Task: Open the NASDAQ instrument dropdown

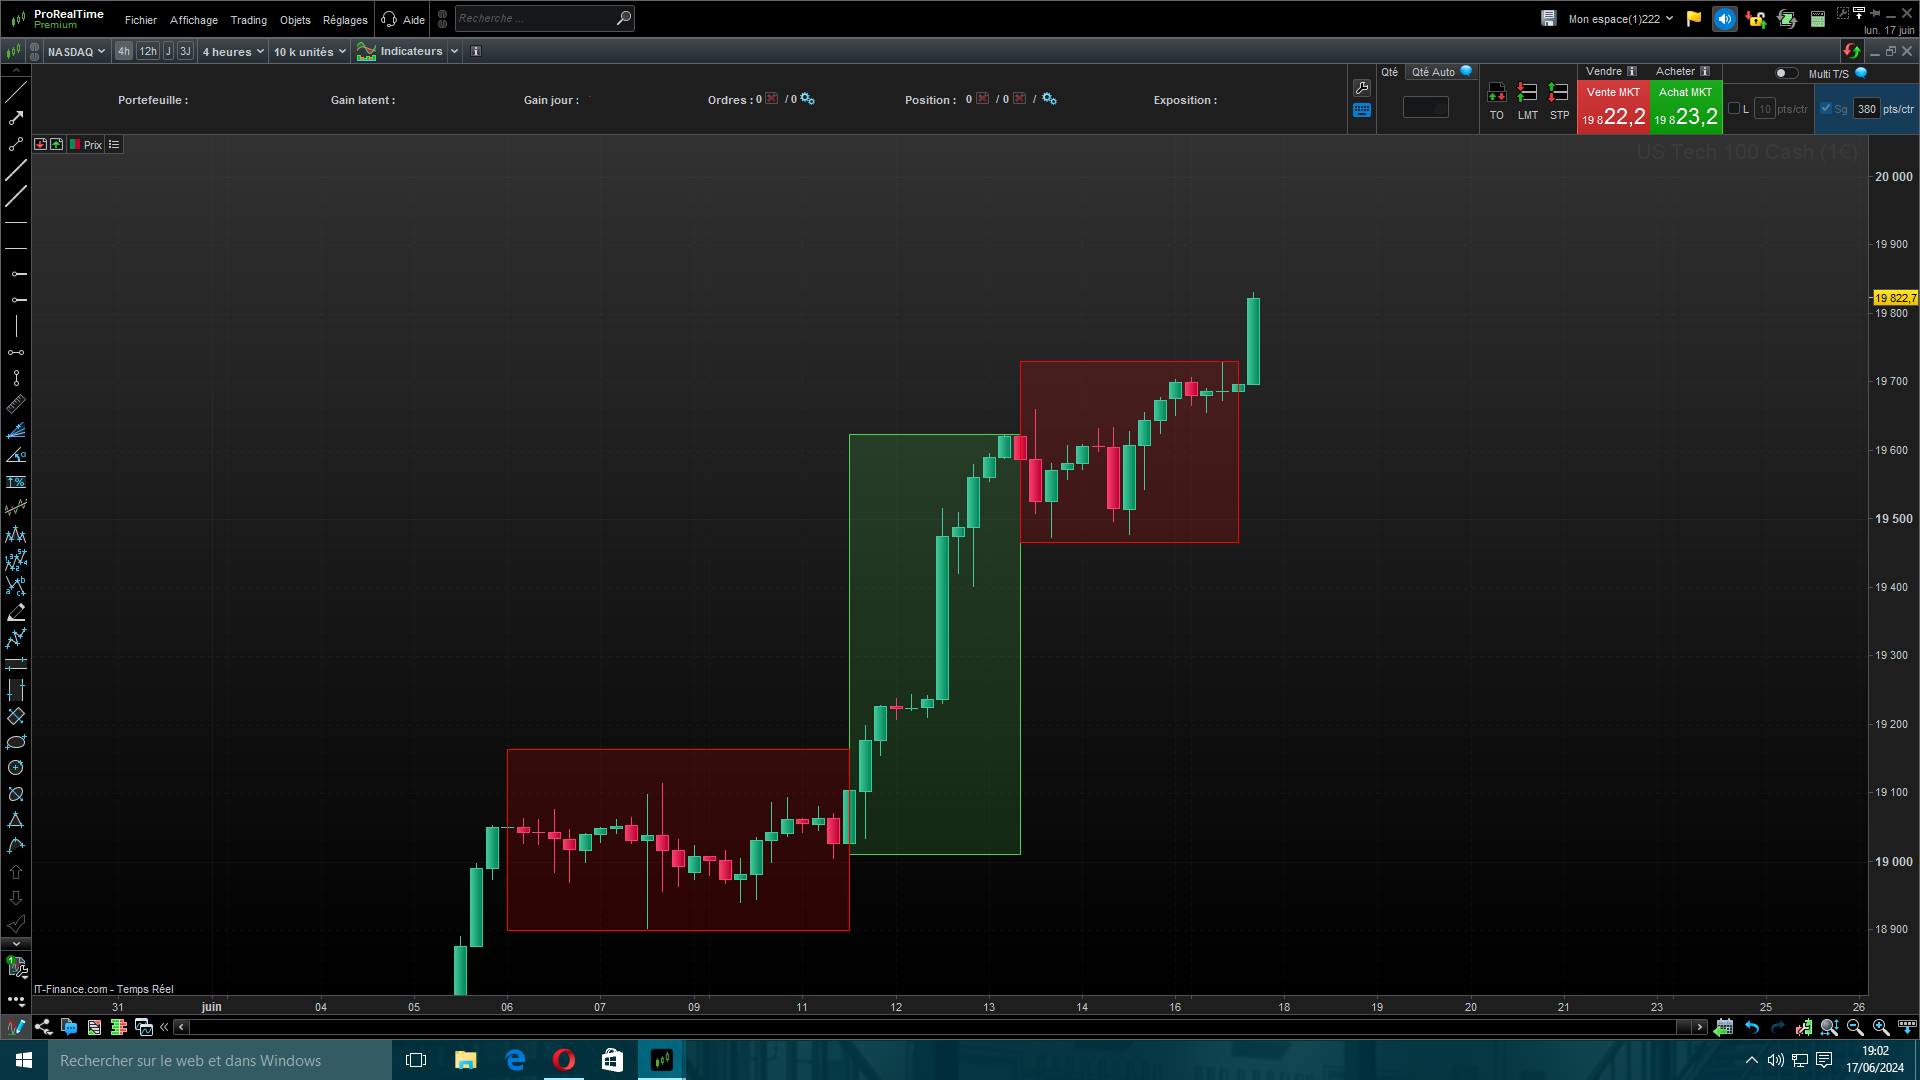Action: tap(75, 52)
